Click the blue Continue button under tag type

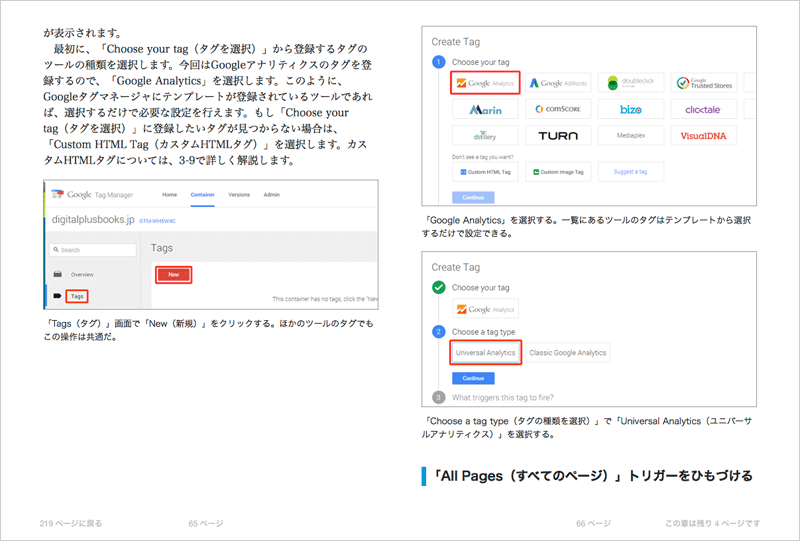coord(473,378)
